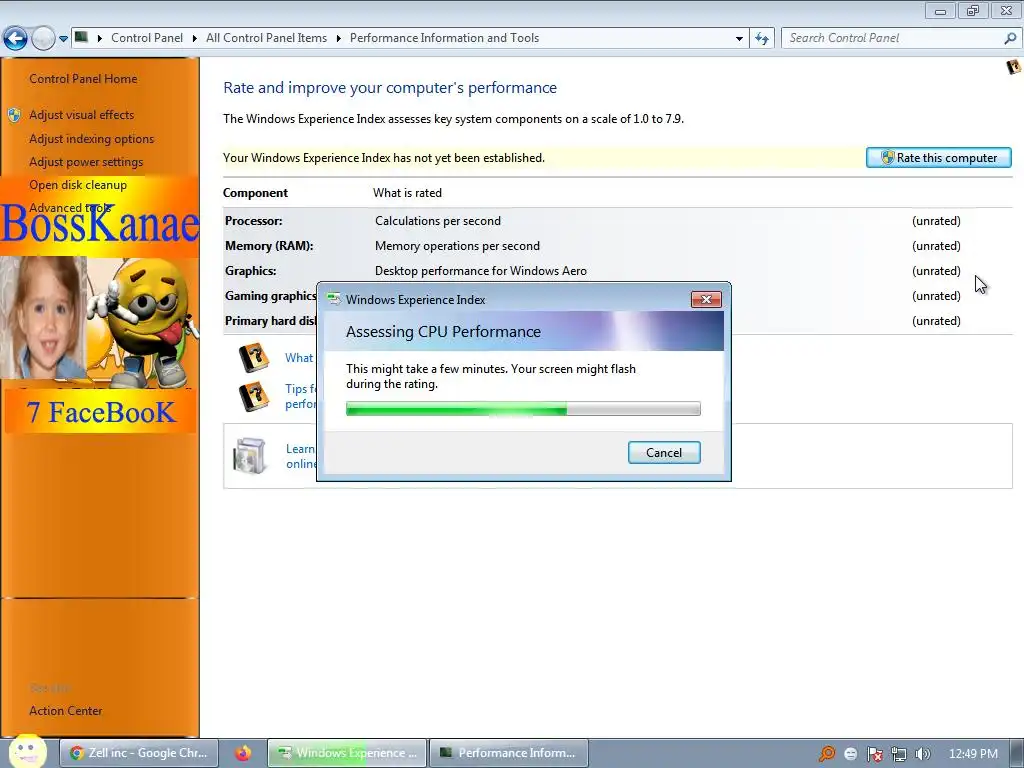Select the Control Panel breadcrumb
1024x768 pixels.
147,38
